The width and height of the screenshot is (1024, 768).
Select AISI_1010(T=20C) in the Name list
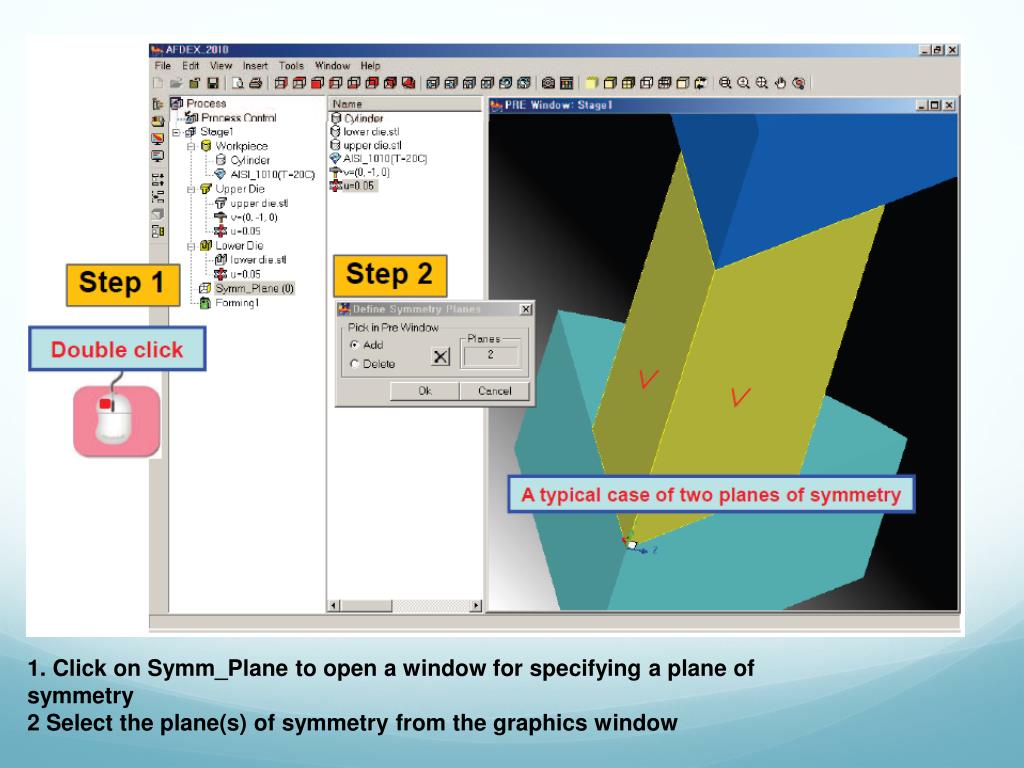pos(385,159)
